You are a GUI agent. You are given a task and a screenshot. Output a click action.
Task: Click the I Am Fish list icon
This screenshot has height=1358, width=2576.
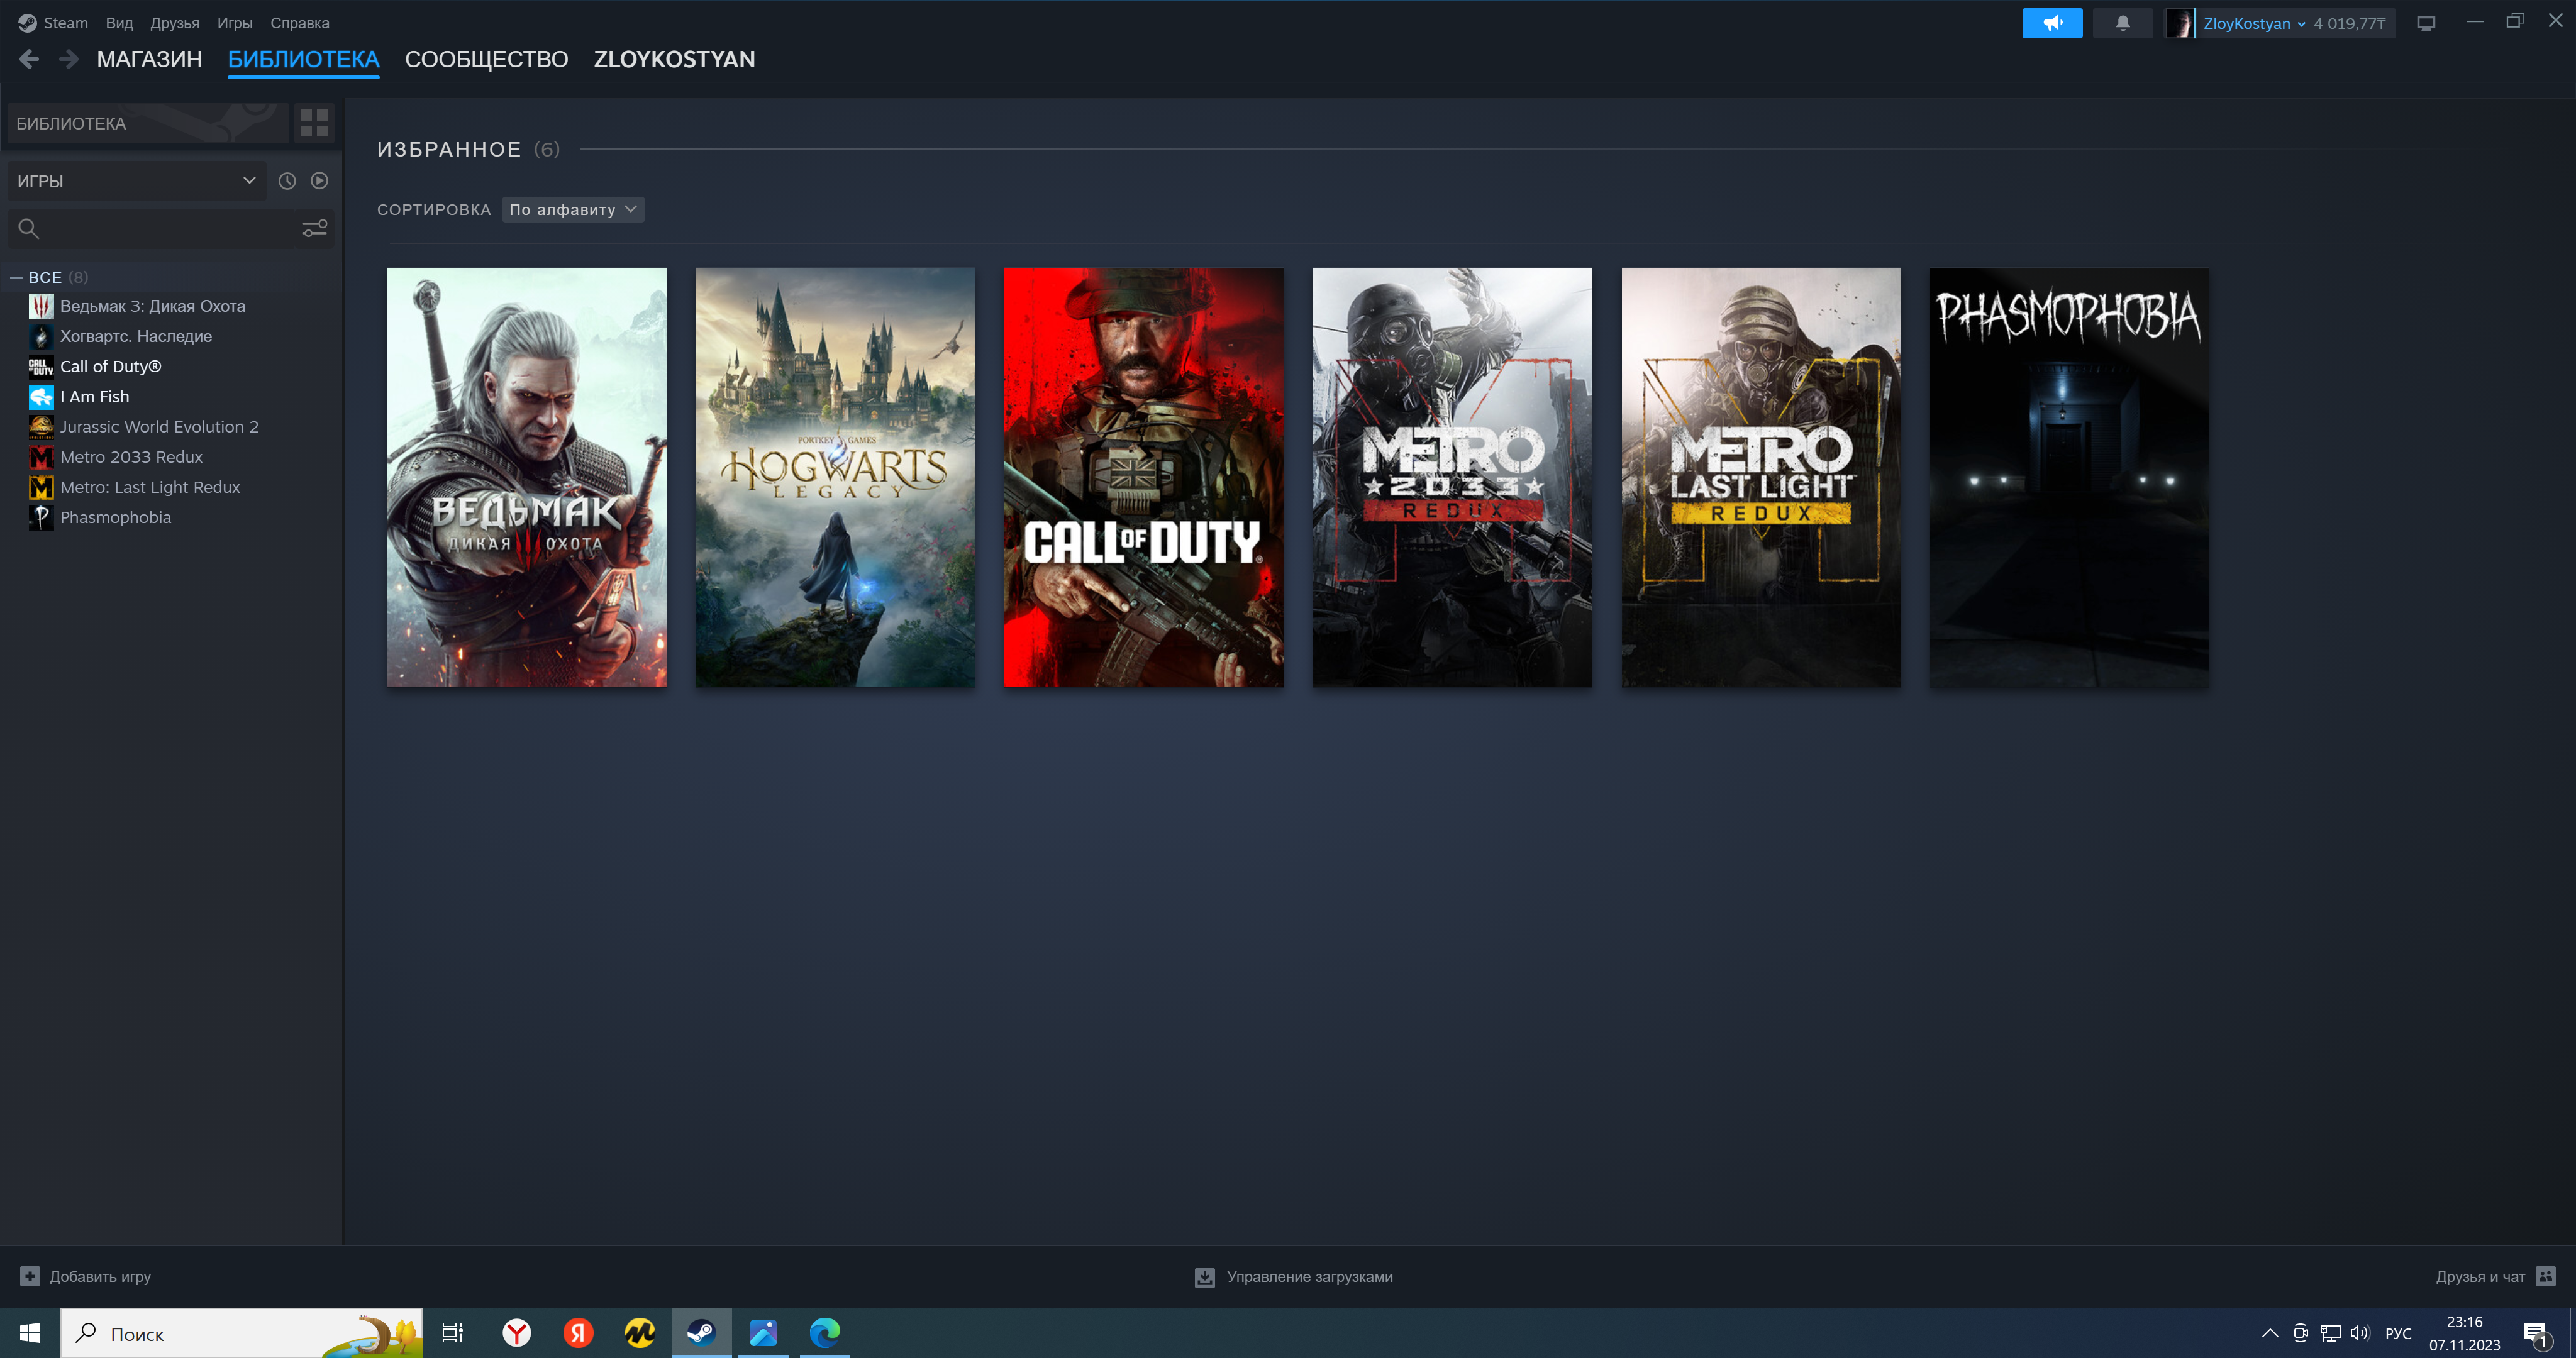point(41,397)
